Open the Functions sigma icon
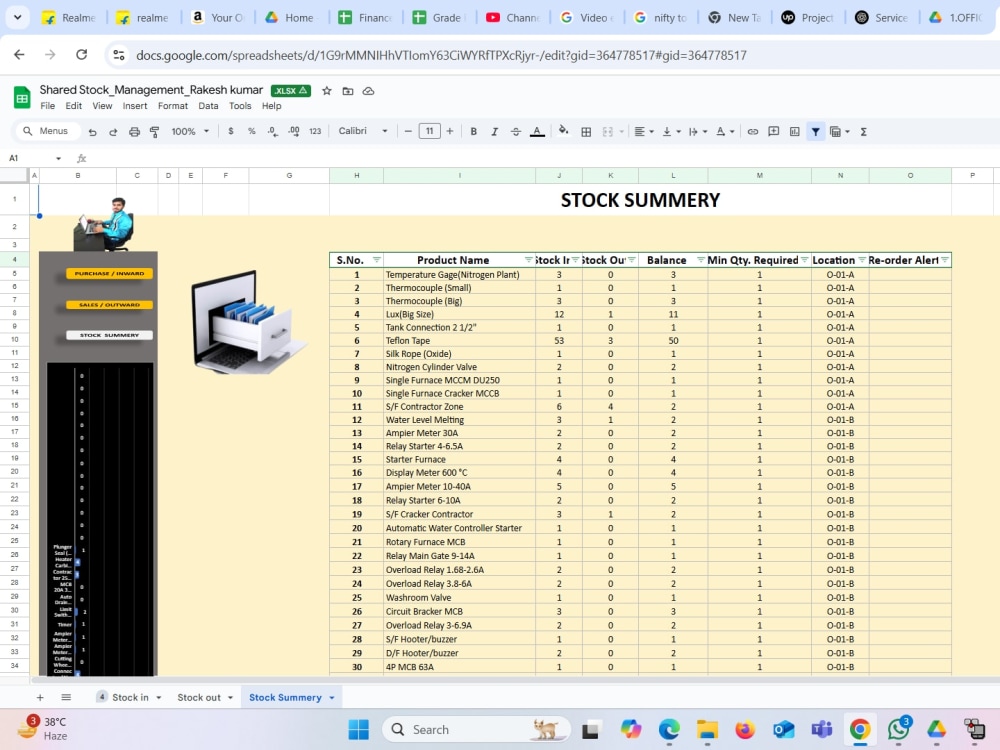 pyautogui.click(x=864, y=131)
